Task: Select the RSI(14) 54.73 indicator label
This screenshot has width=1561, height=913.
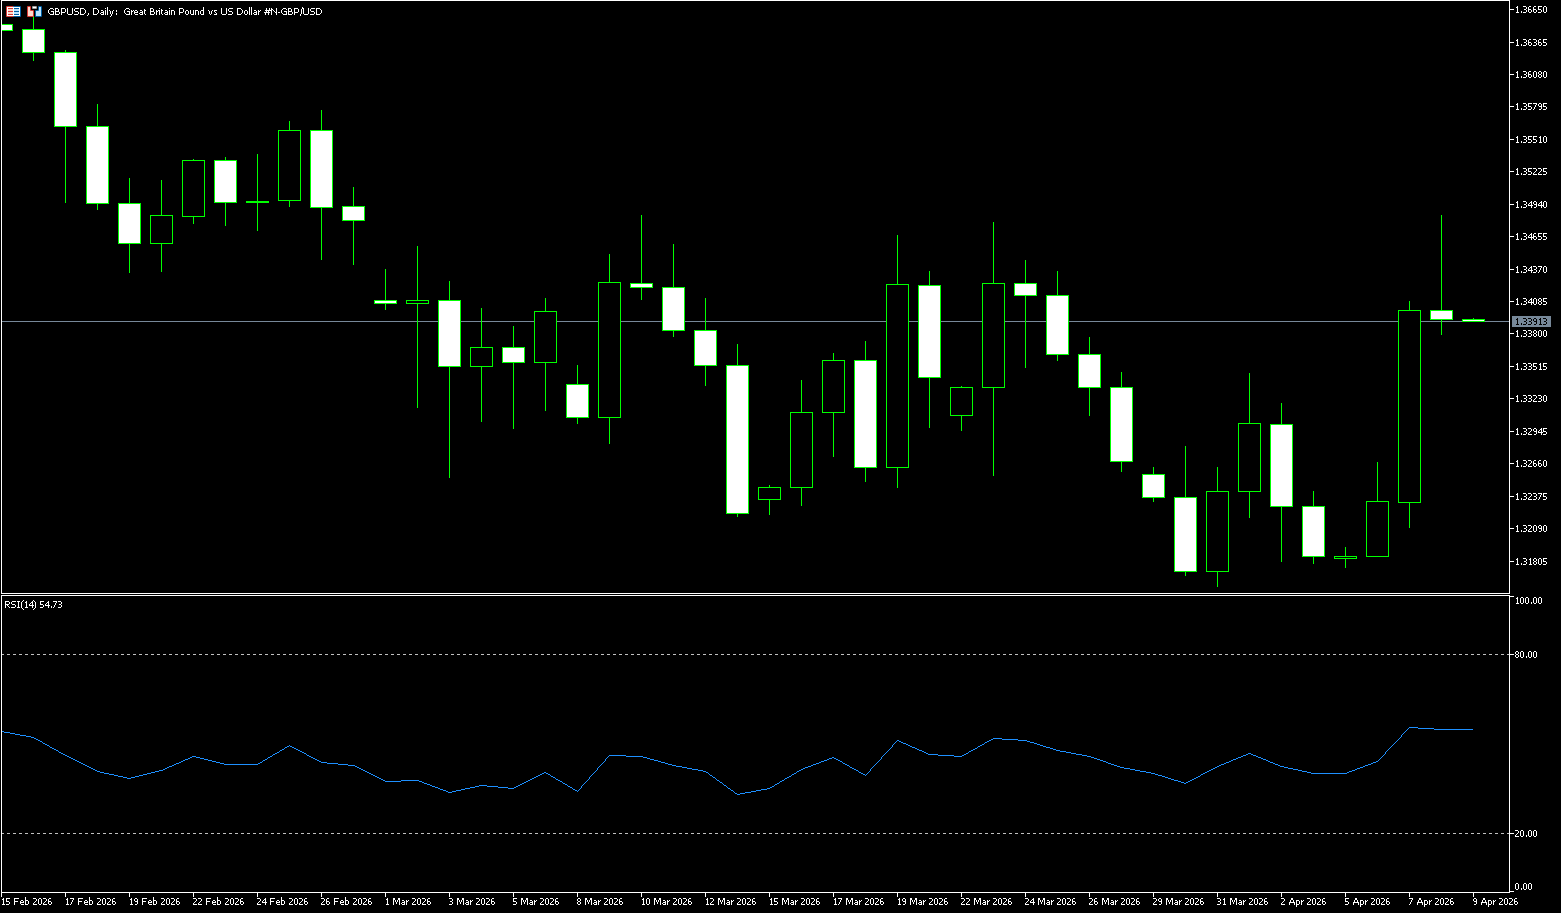Action: click(33, 604)
